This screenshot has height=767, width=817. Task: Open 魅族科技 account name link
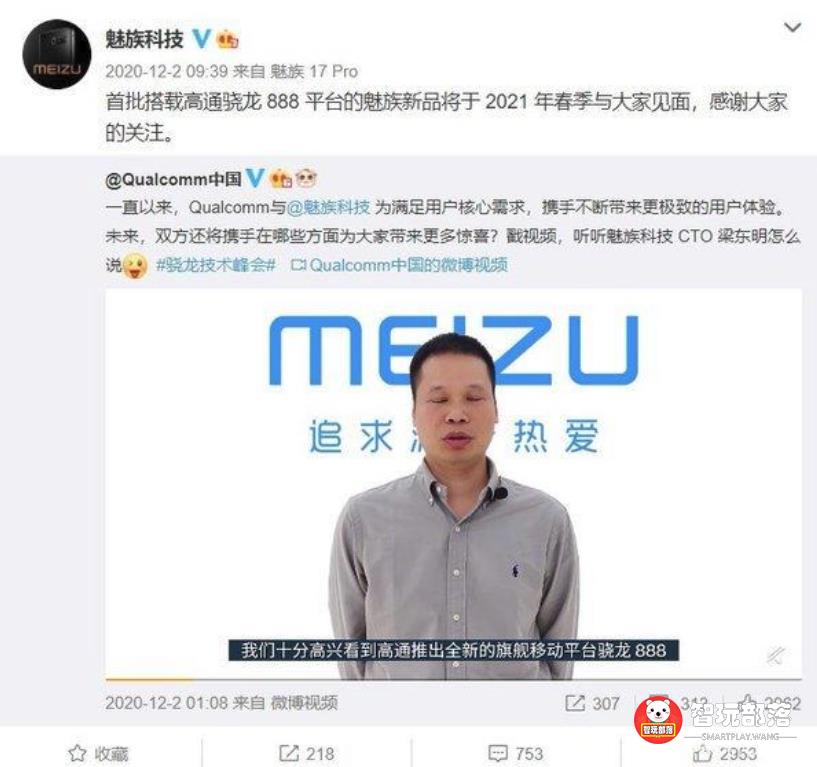144,39
